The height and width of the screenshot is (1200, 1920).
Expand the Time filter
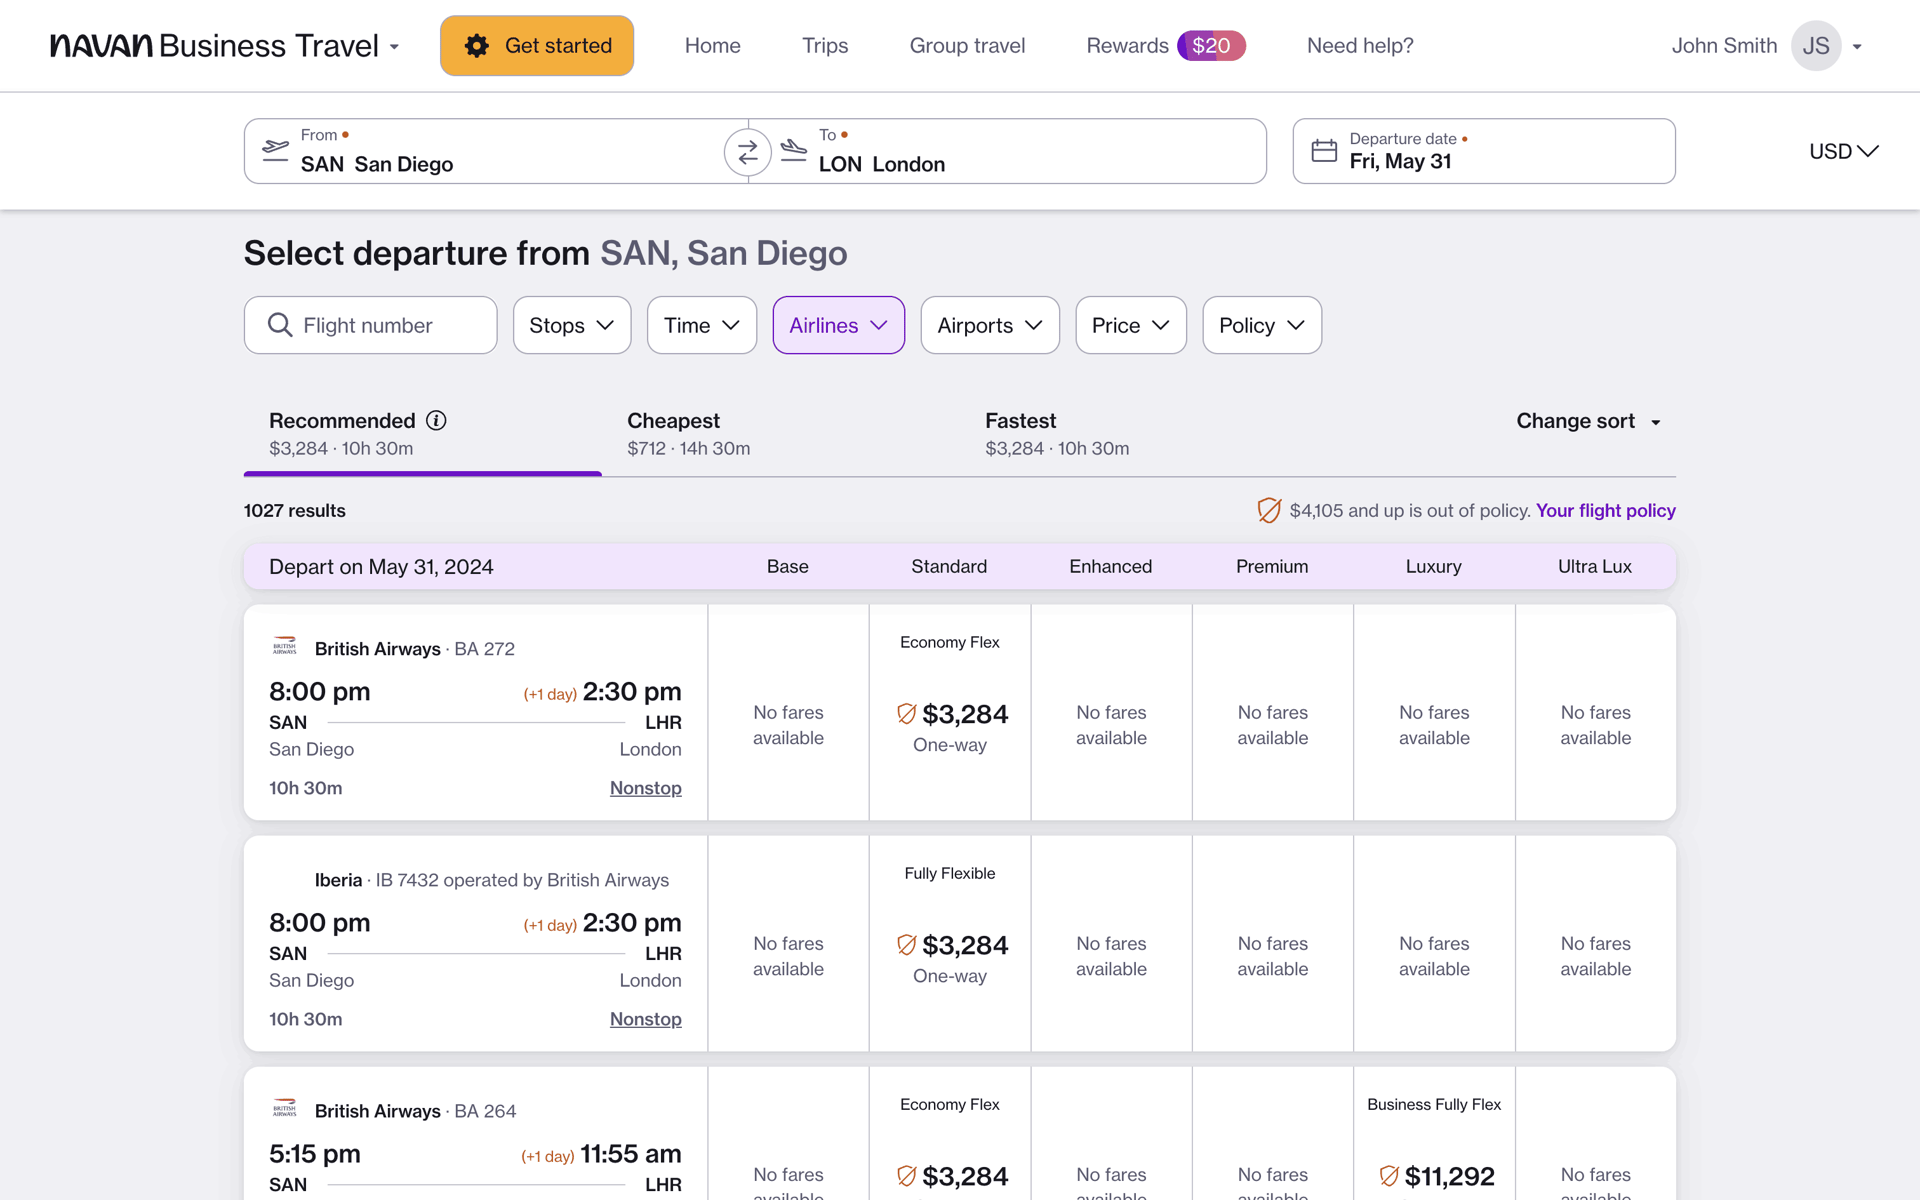[x=702, y=325]
